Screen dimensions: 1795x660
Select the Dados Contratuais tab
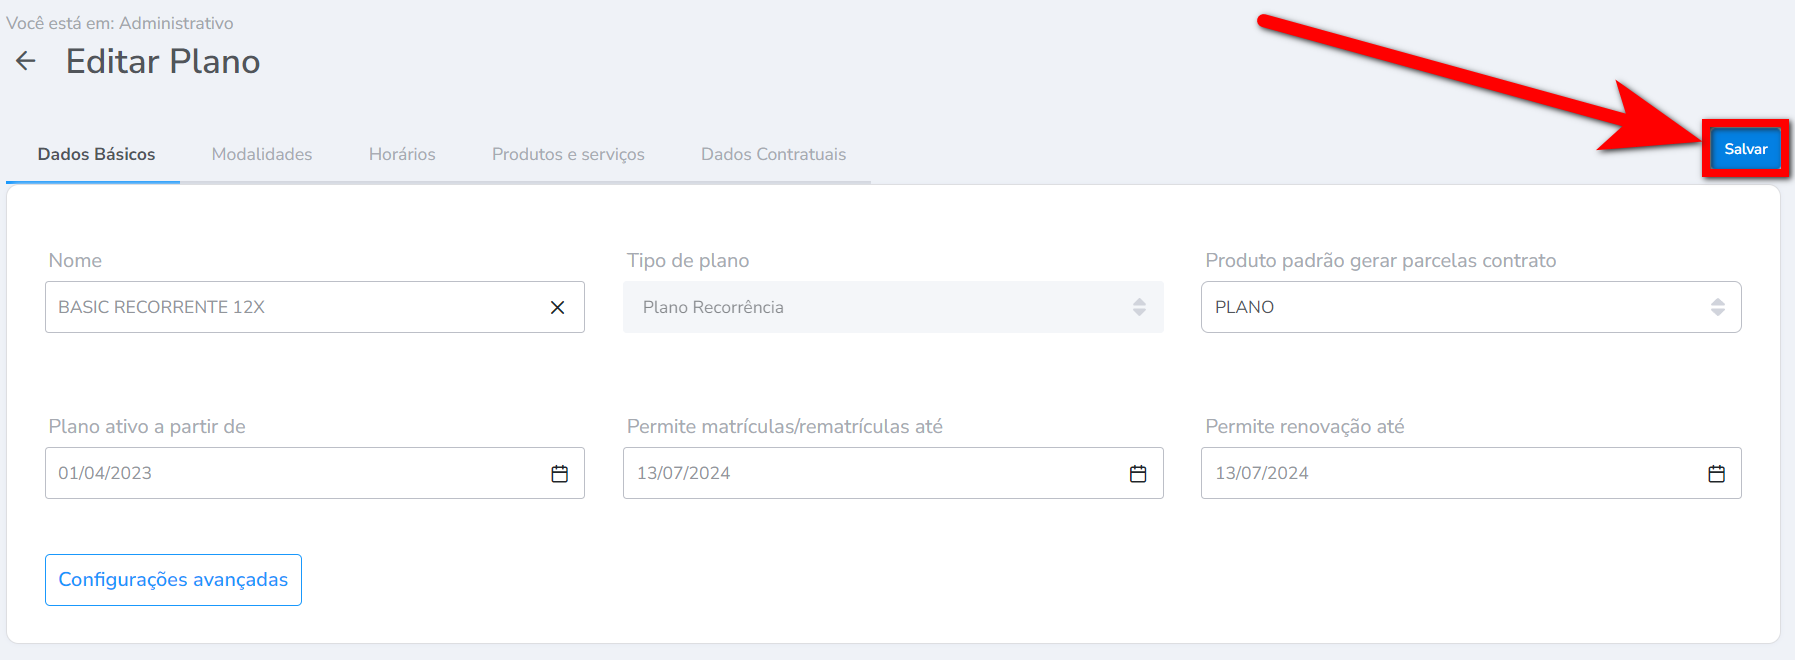tap(773, 154)
